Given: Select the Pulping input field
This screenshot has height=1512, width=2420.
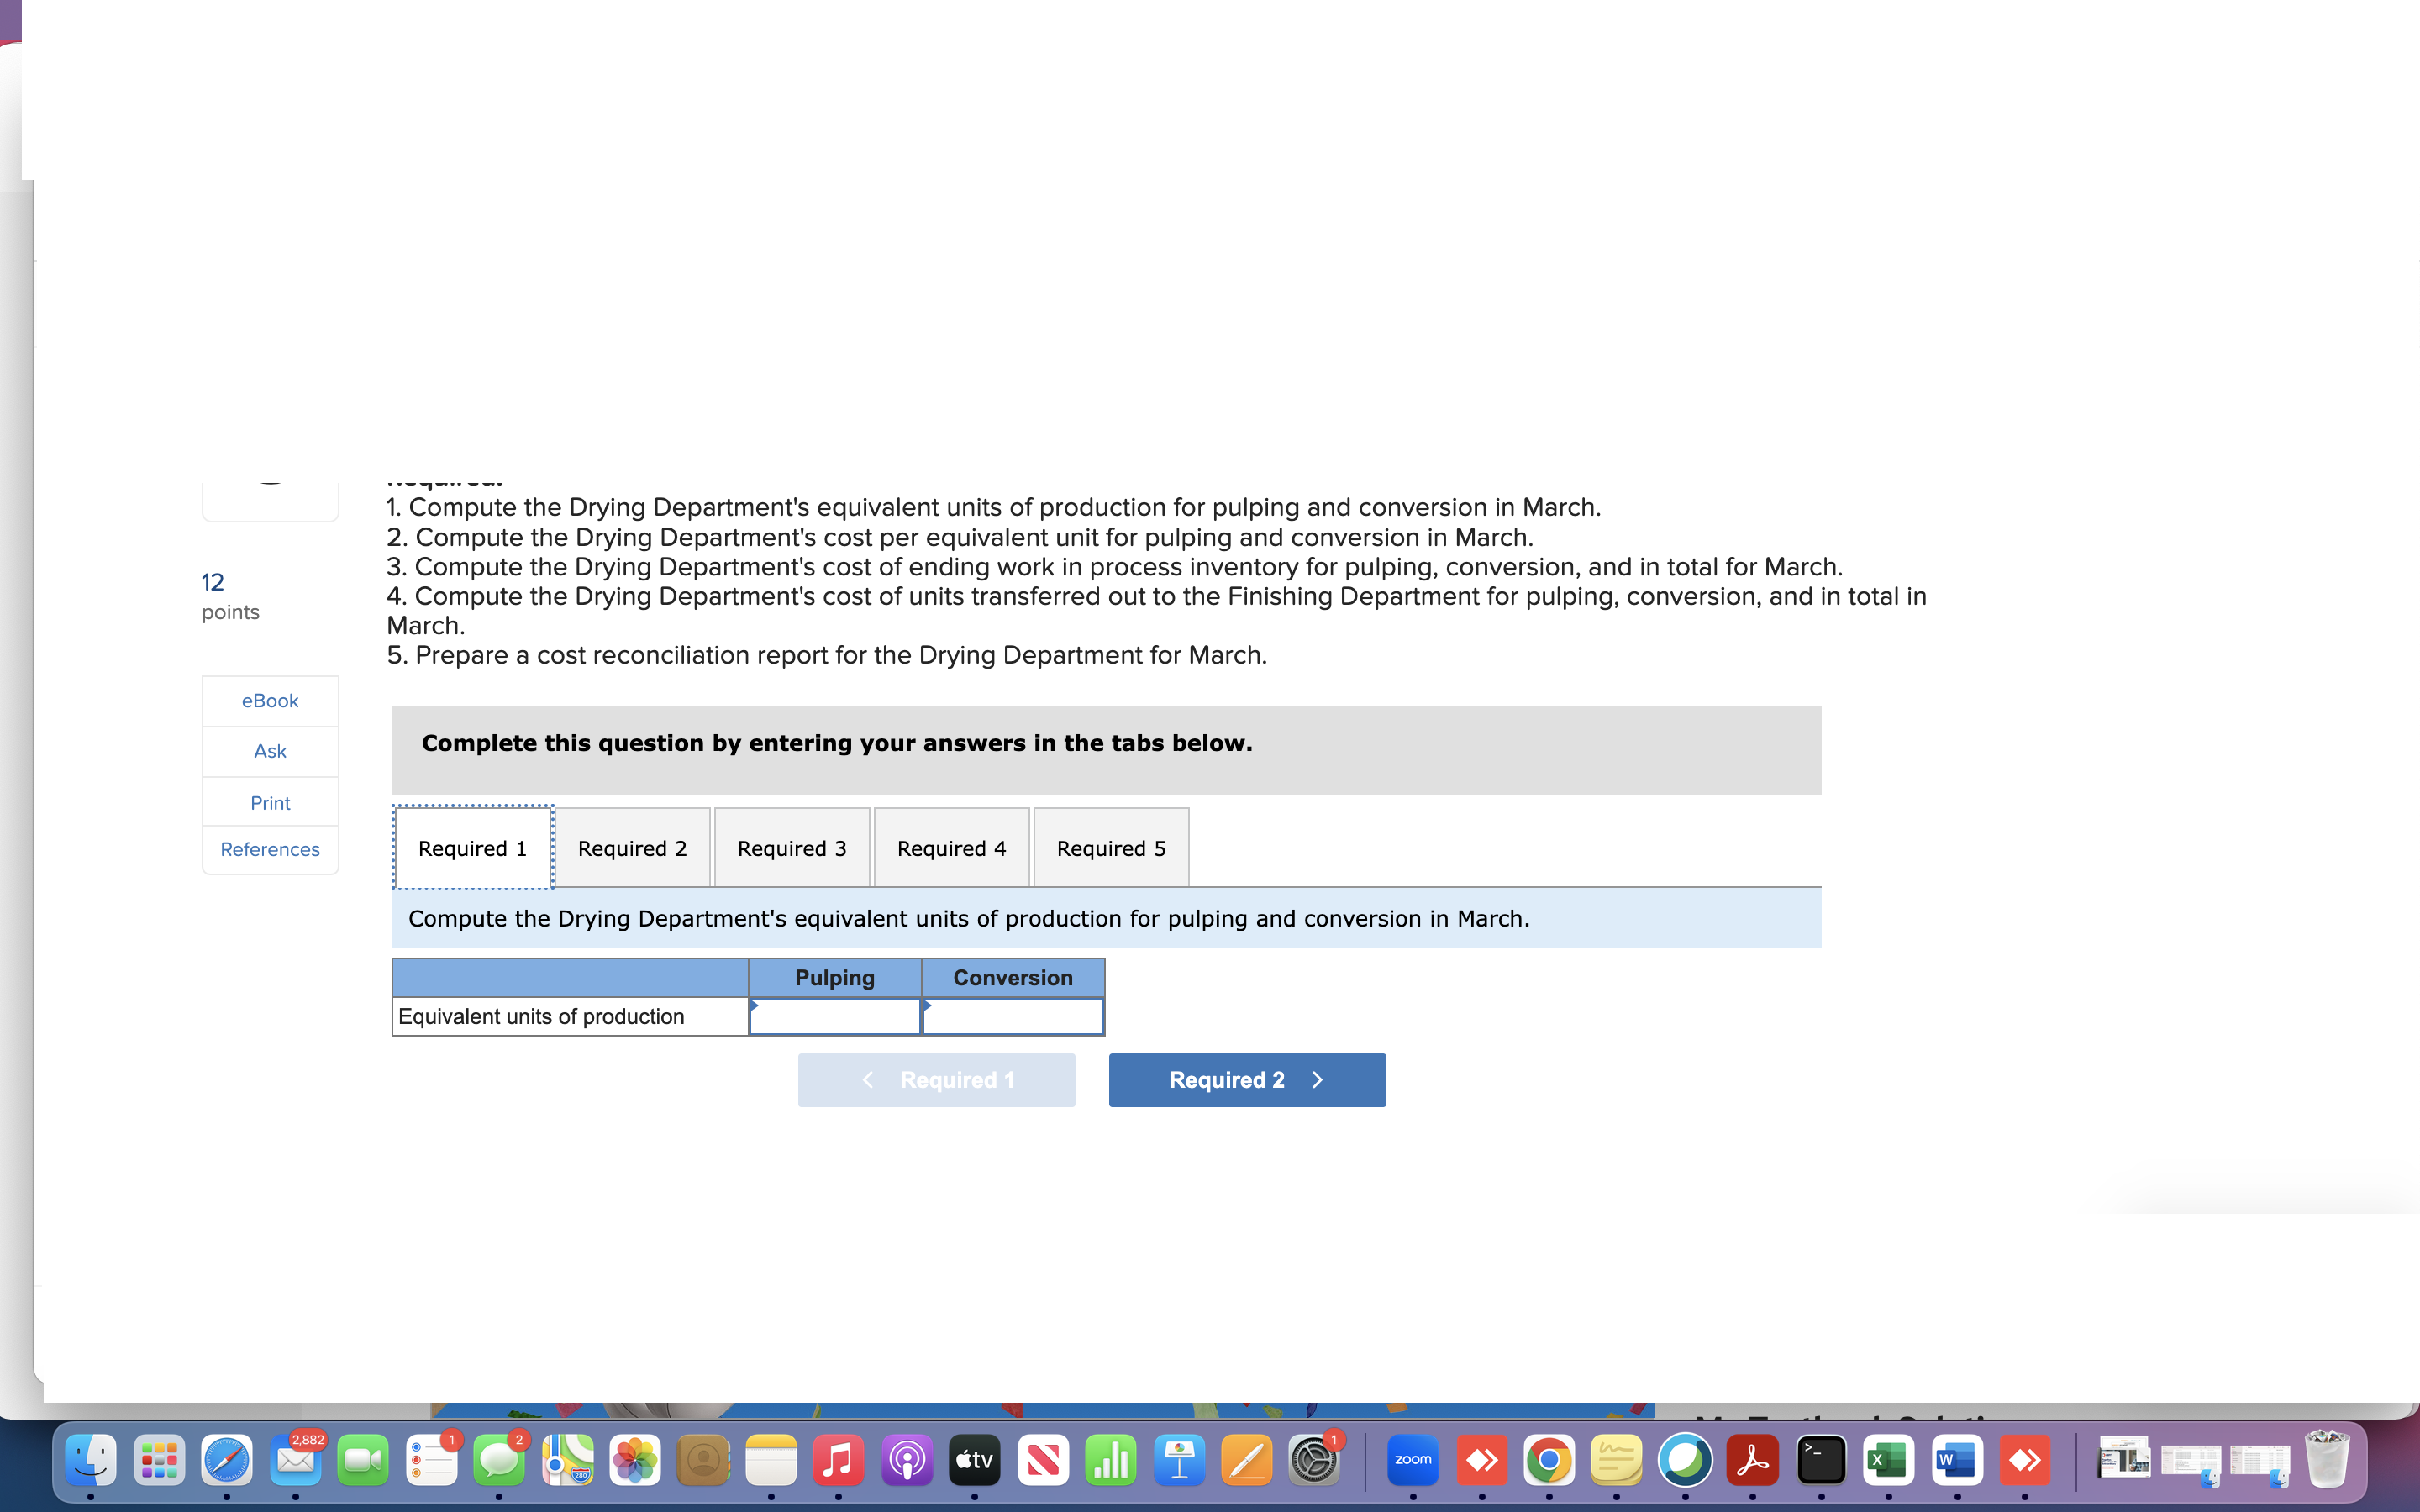Looking at the screenshot, I should point(834,1016).
